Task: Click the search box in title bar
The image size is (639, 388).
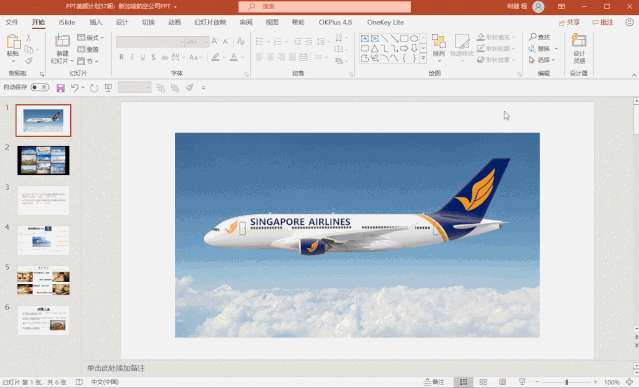Action: pos(324,7)
